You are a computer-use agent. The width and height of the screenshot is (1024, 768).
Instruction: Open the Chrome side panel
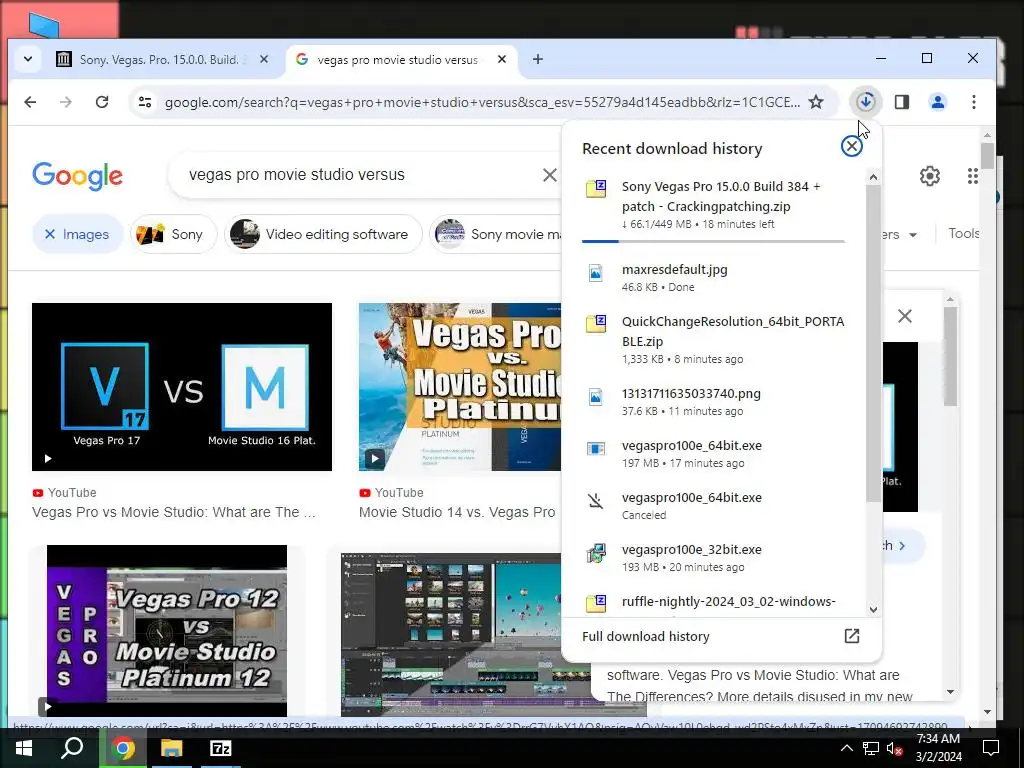tap(902, 102)
